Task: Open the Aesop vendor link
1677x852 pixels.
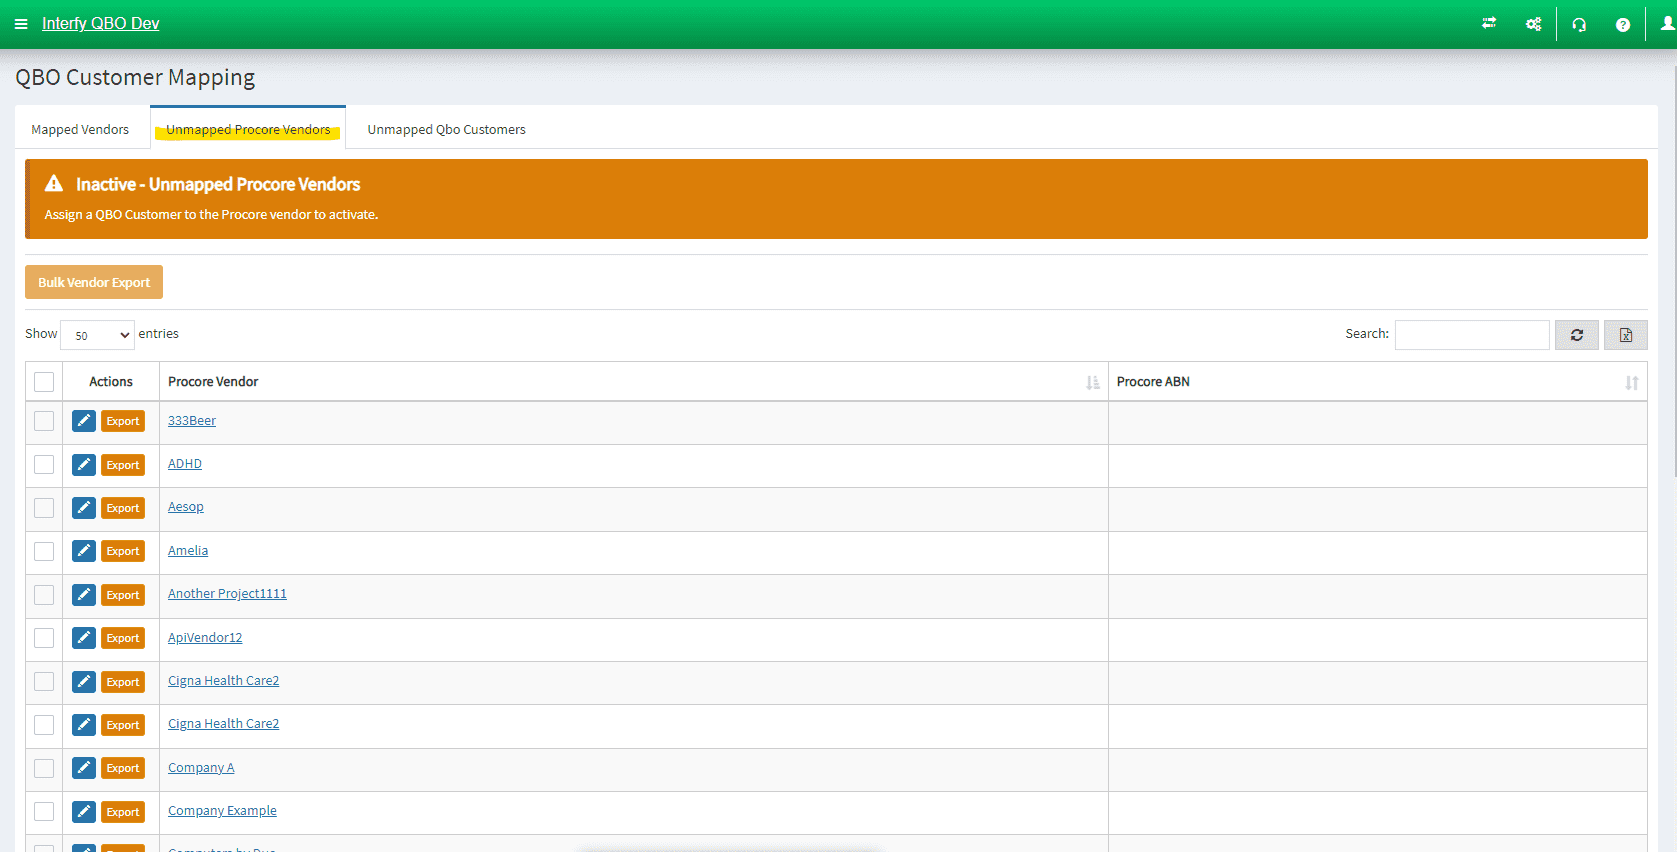Action: 186,507
